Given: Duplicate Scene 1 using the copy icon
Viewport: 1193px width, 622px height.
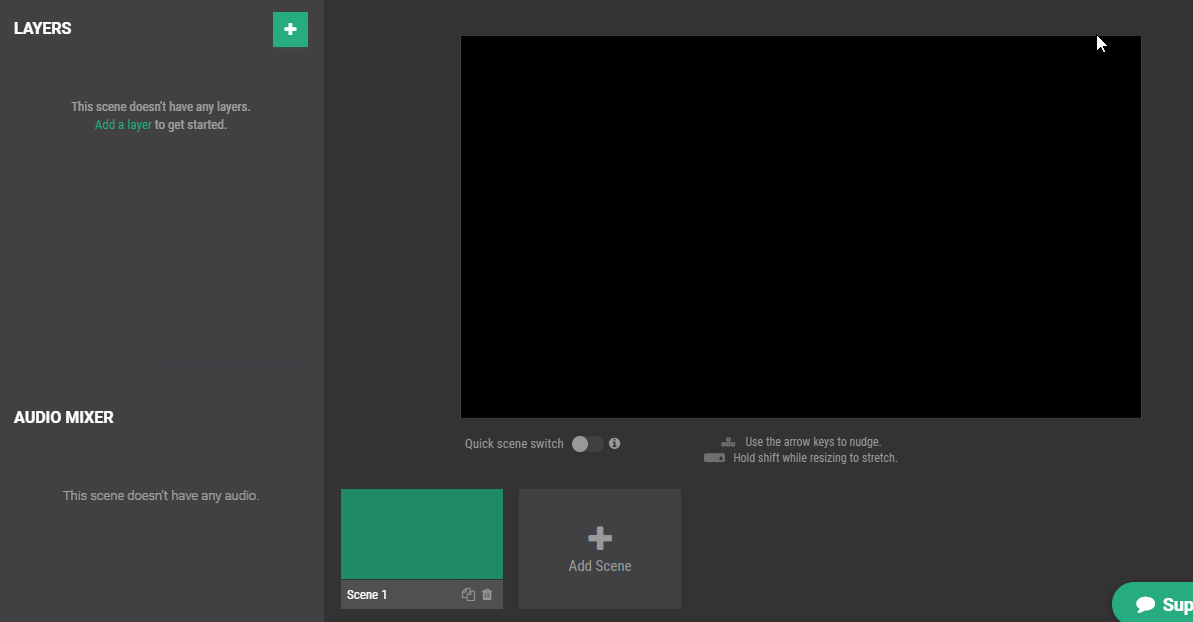Looking at the screenshot, I should (x=468, y=594).
